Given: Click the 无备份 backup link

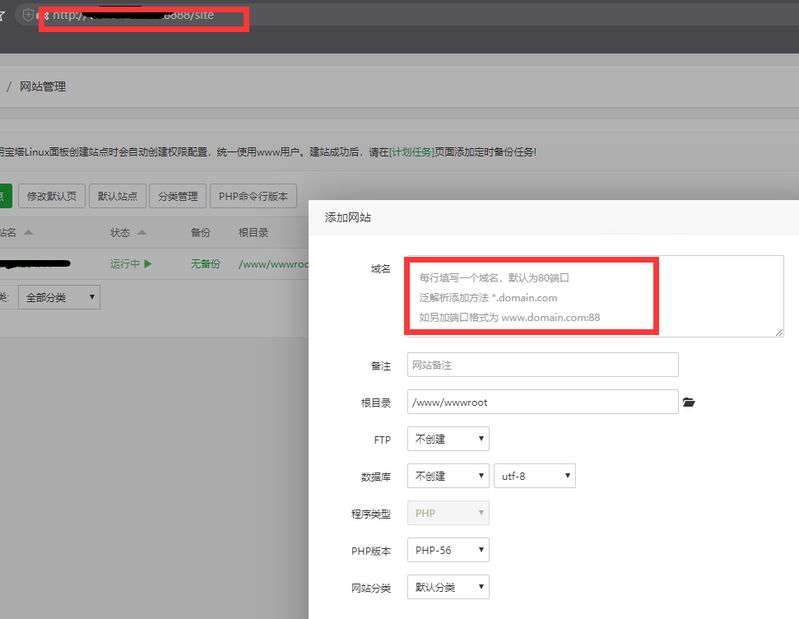Looking at the screenshot, I should pyautogui.click(x=205, y=264).
